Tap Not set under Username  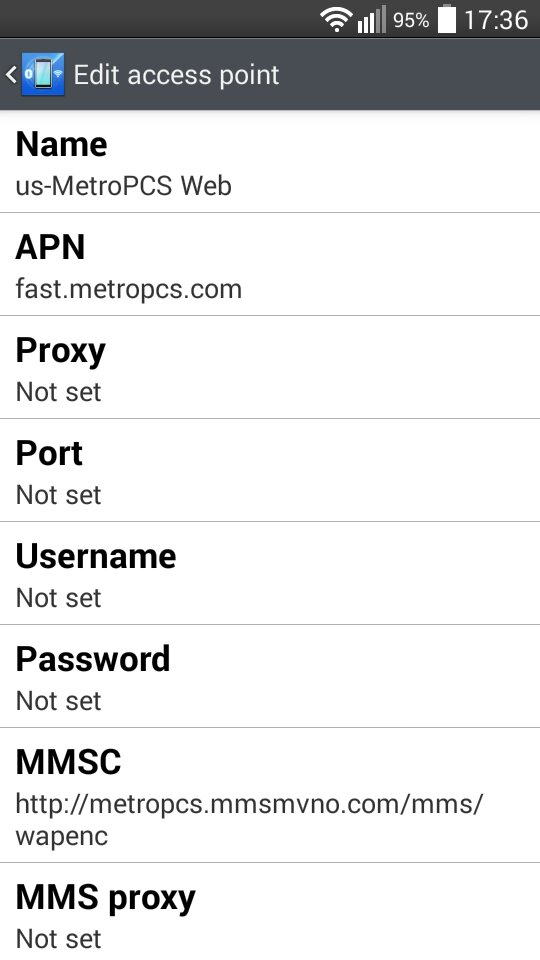59,598
